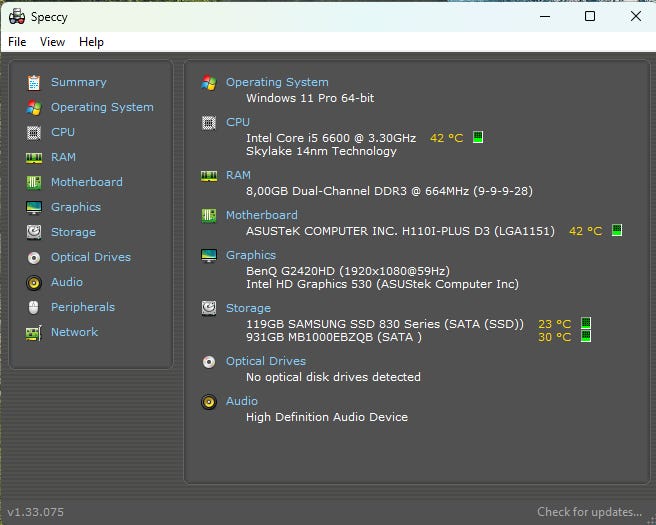Click the Summary clipboard icon in sidebar
Screen dimensions: 656x525
(34, 82)
